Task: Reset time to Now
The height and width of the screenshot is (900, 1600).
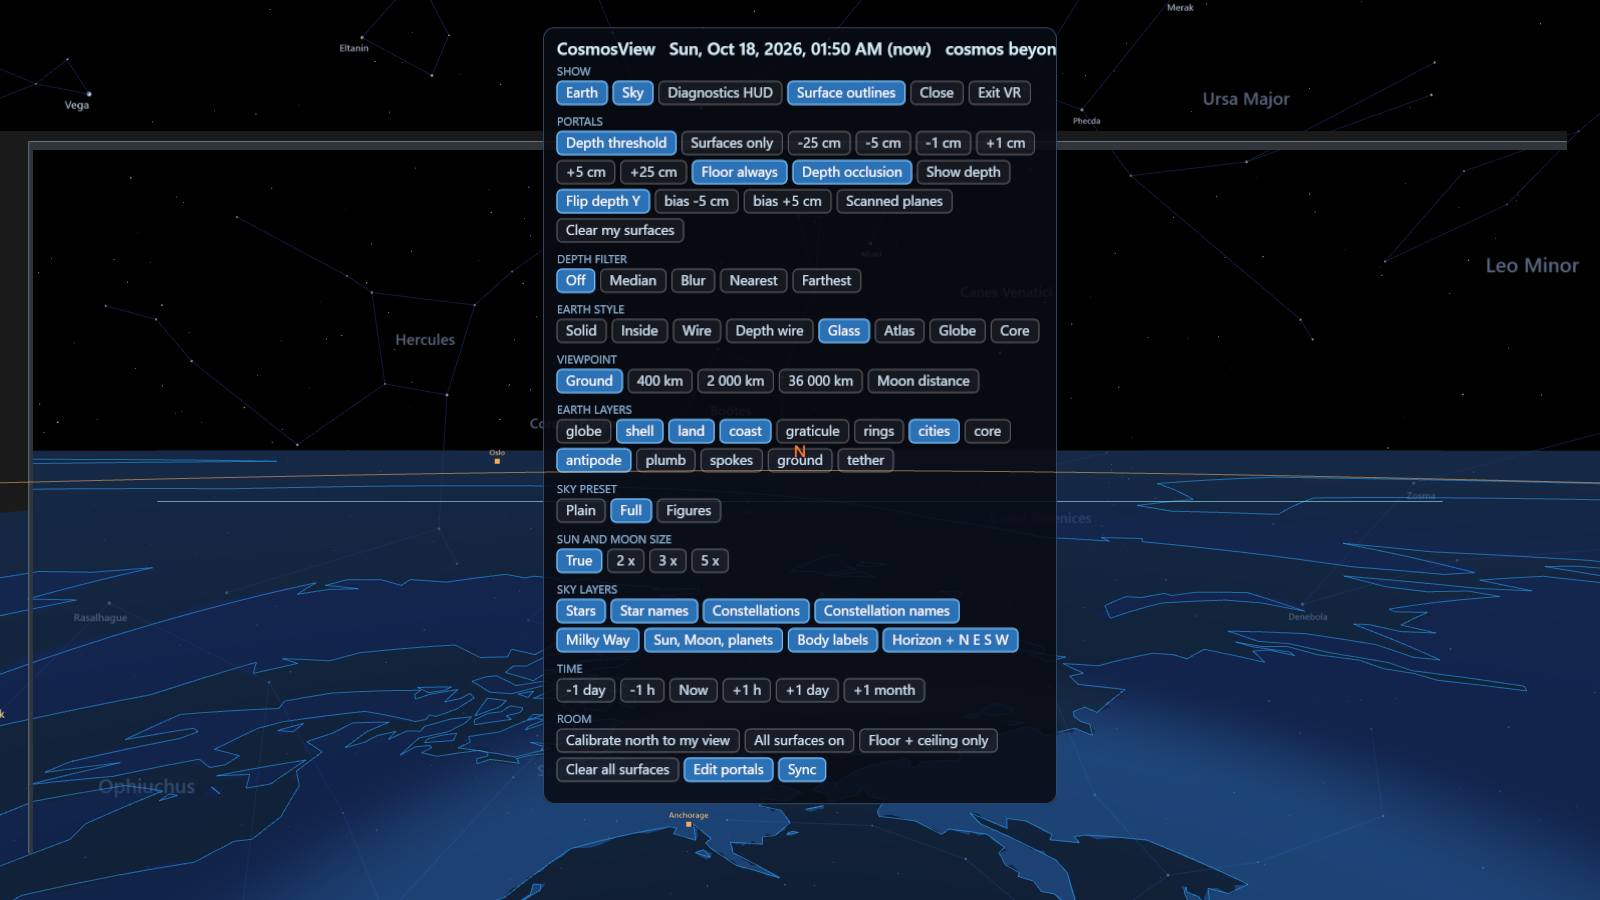Action: 693,690
